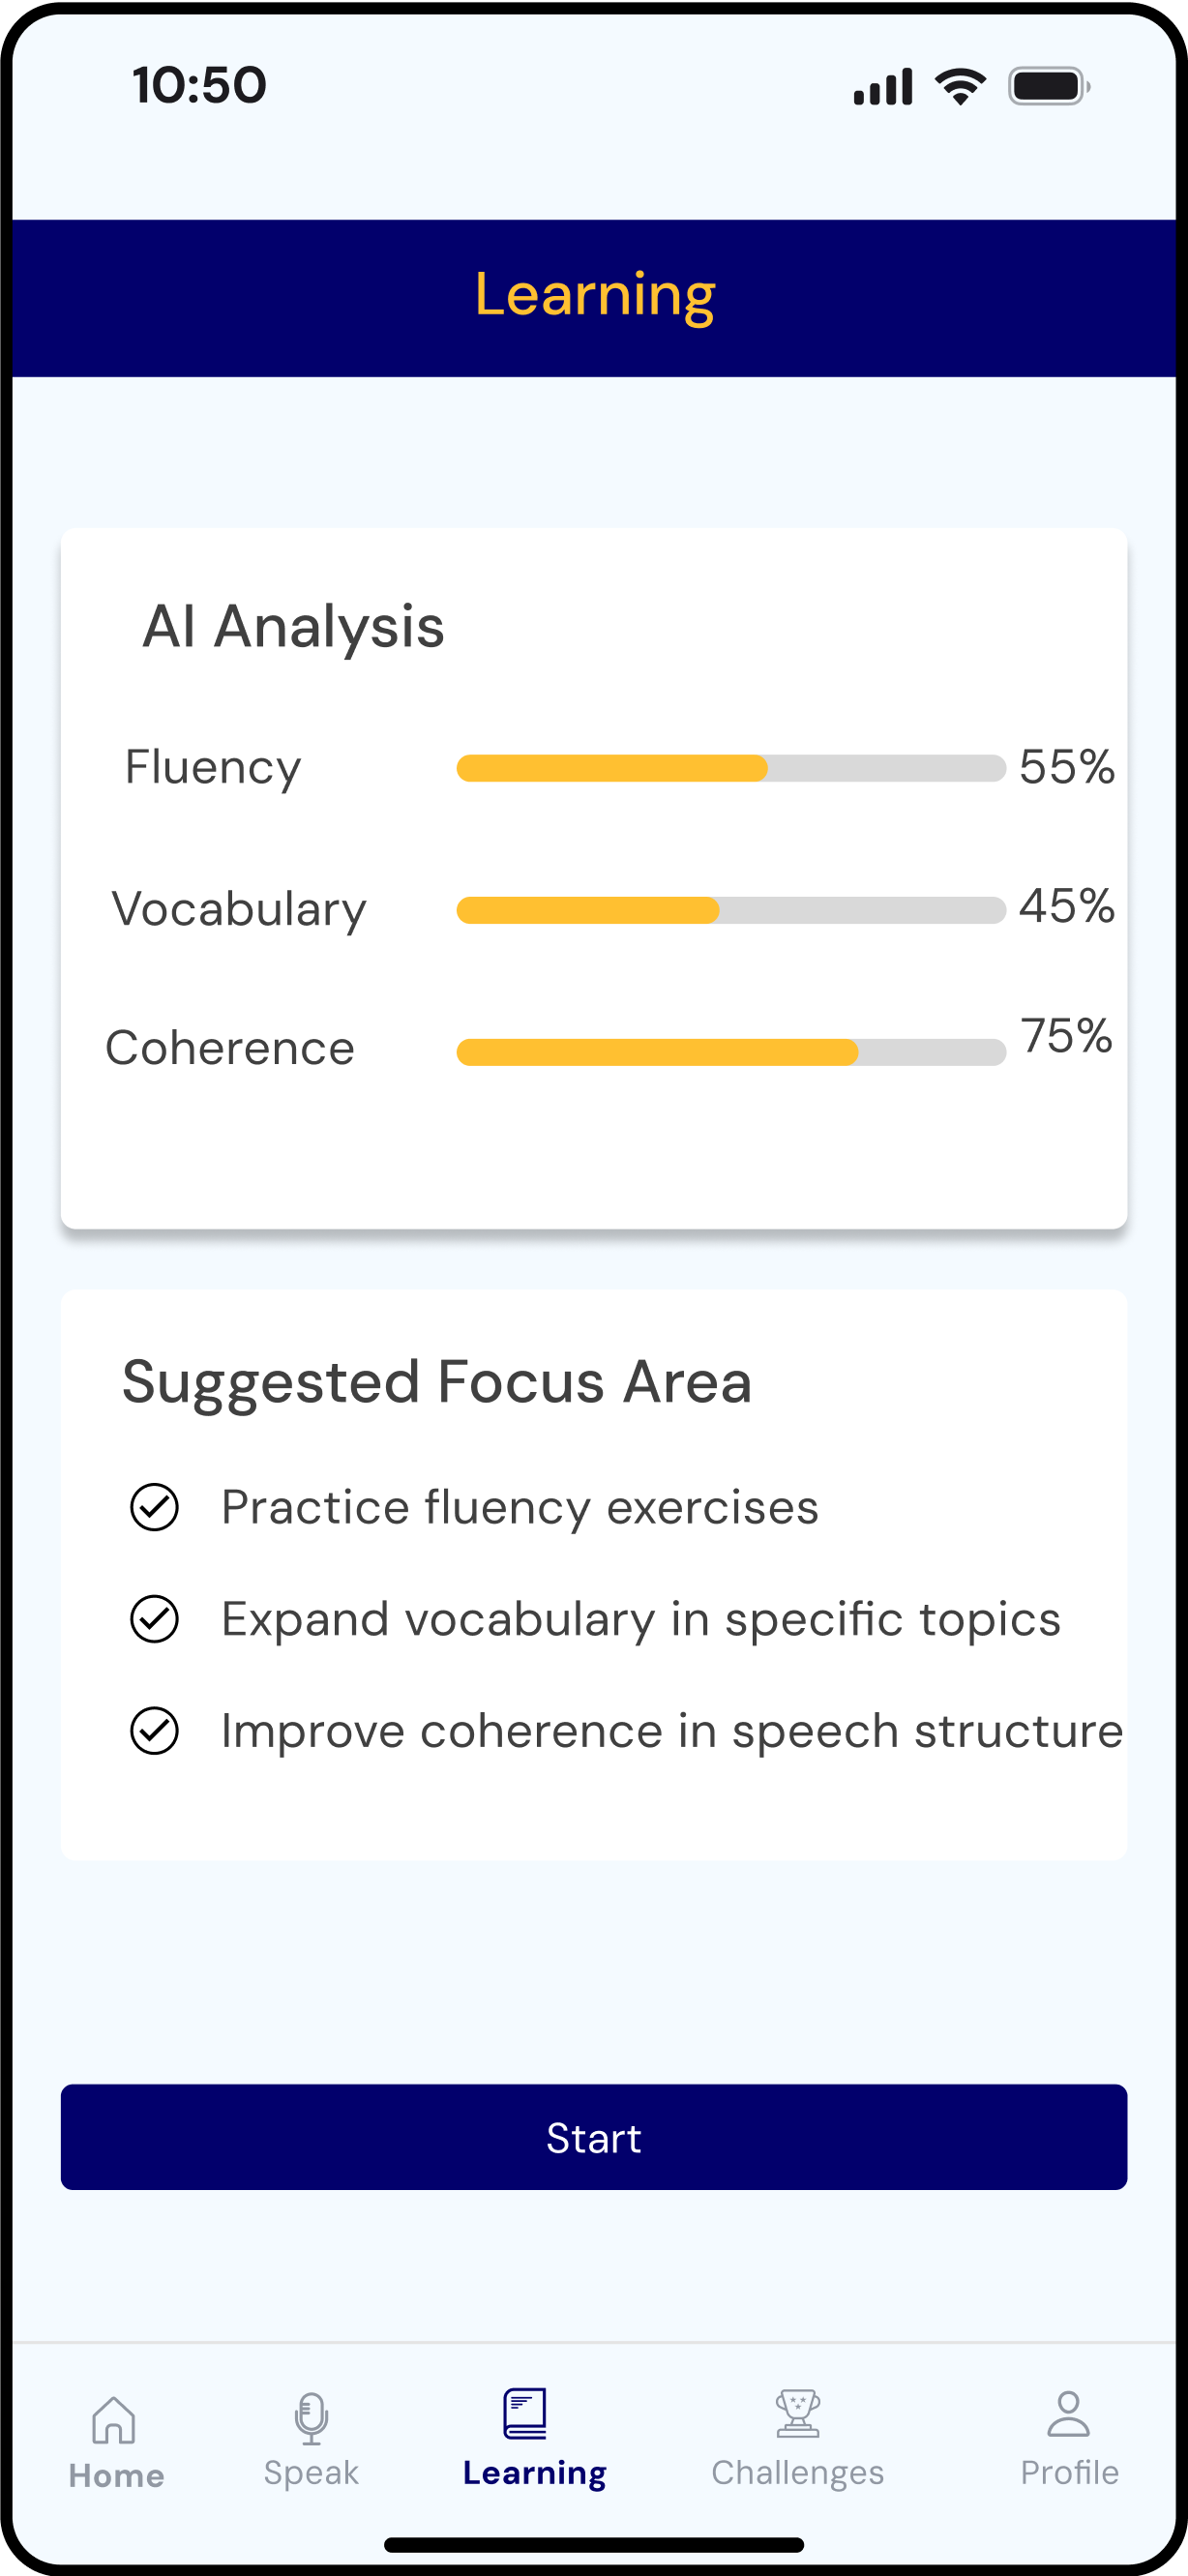Image resolution: width=1188 pixels, height=2576 pixels.
Task: Select the Coherence progress bar
Action: tap(731, 1052)
